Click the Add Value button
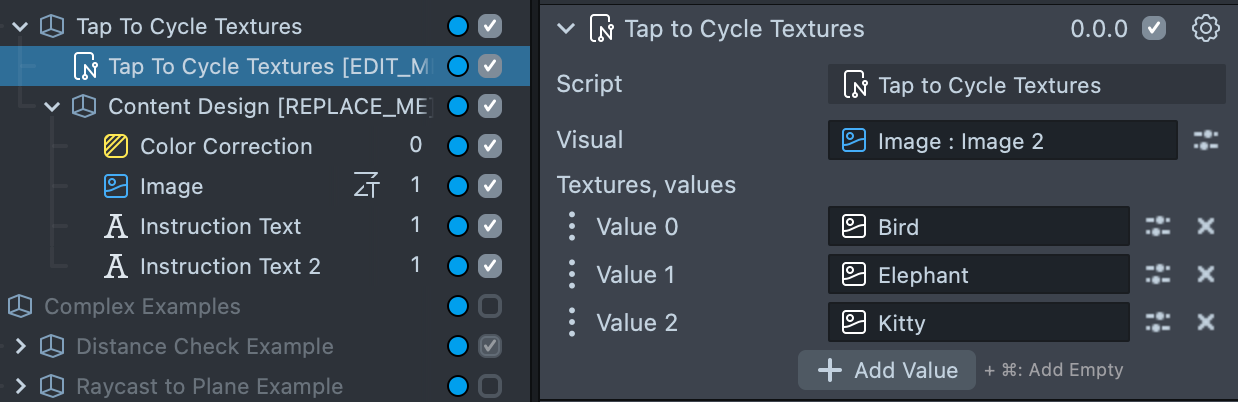This screenshot has height=402, width=1238. [887, 370]
